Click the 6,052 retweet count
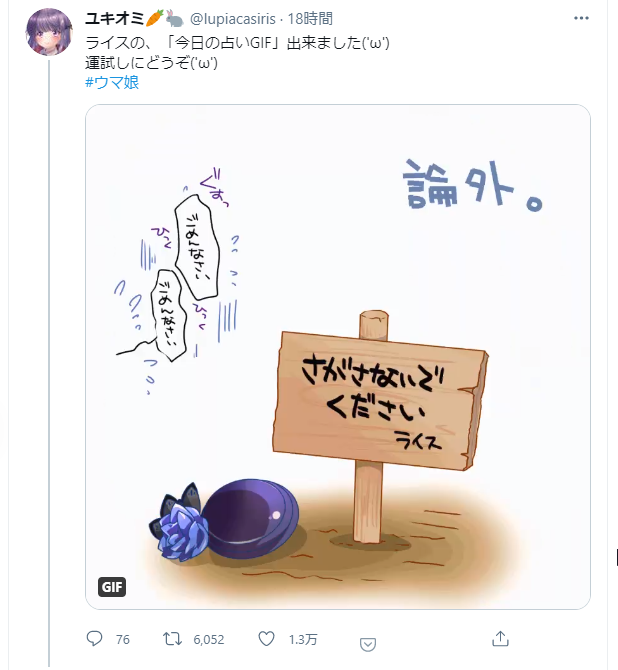Image resolution: width=618 pixels, height=670 pixels. (x=209, y=640)
